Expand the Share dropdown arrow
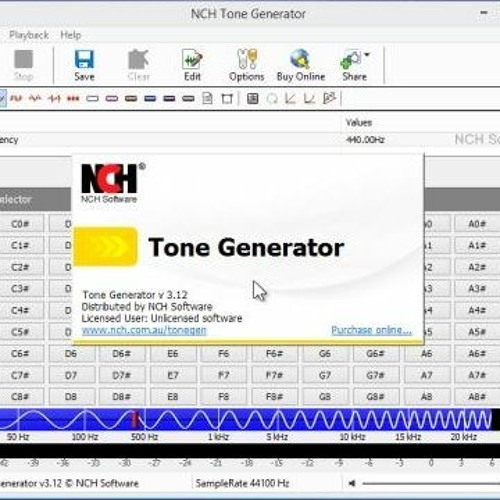Image resolution: width=500 pixels, height=500 pixels. pyautogui.click(x=367, y=55)
